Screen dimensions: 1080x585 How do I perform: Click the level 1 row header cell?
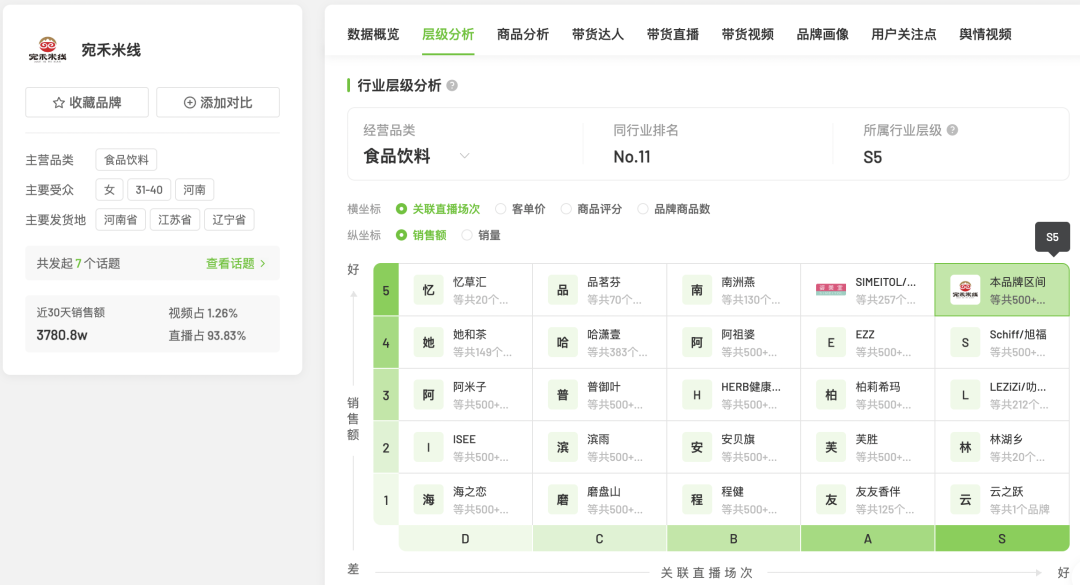tap(386, 500)
